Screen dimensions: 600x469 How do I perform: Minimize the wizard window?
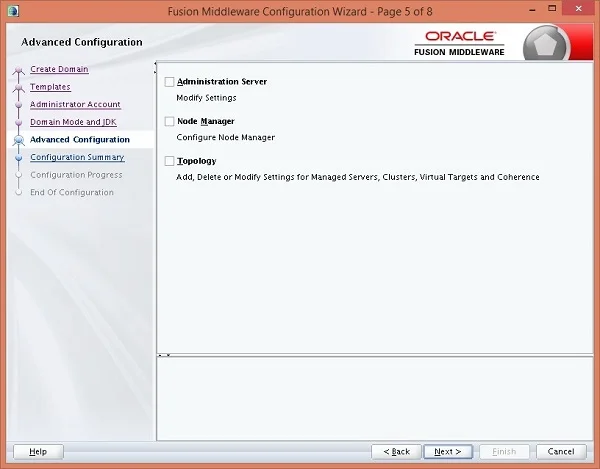[x=532, y=10]
